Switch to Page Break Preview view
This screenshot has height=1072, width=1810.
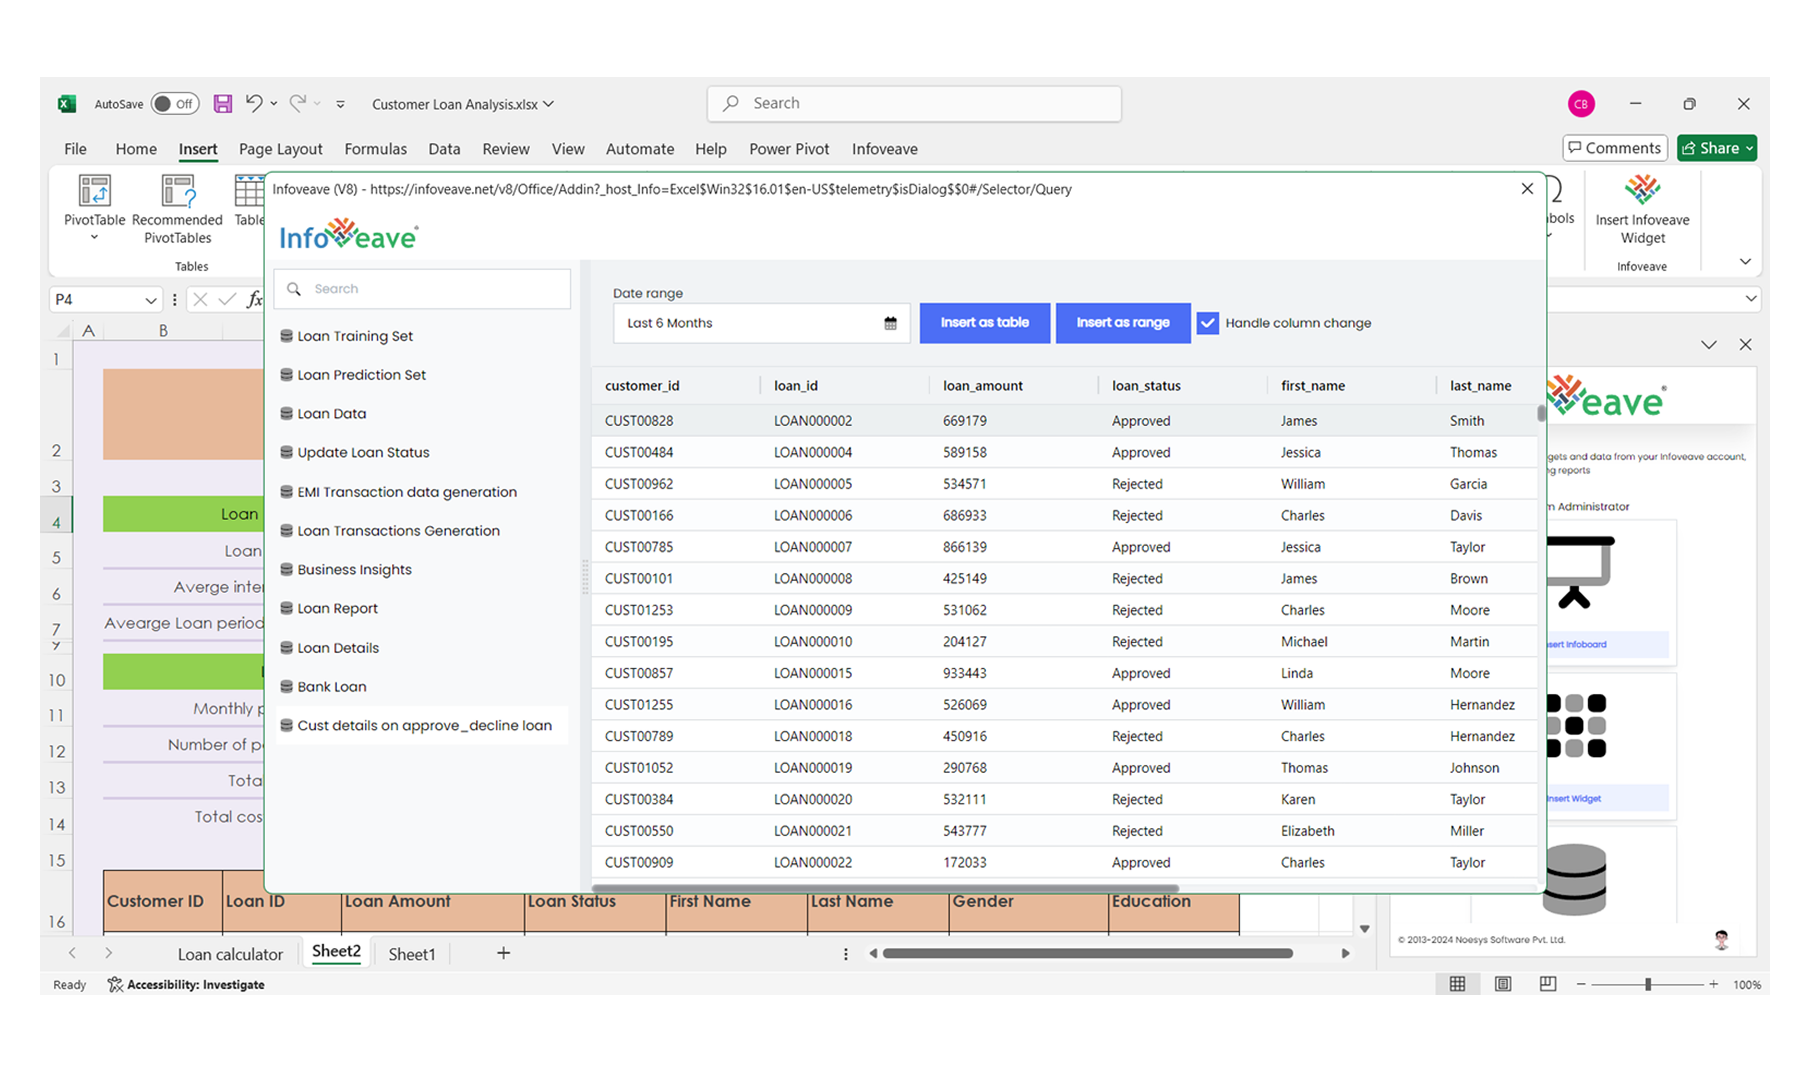pos(1548,984)
